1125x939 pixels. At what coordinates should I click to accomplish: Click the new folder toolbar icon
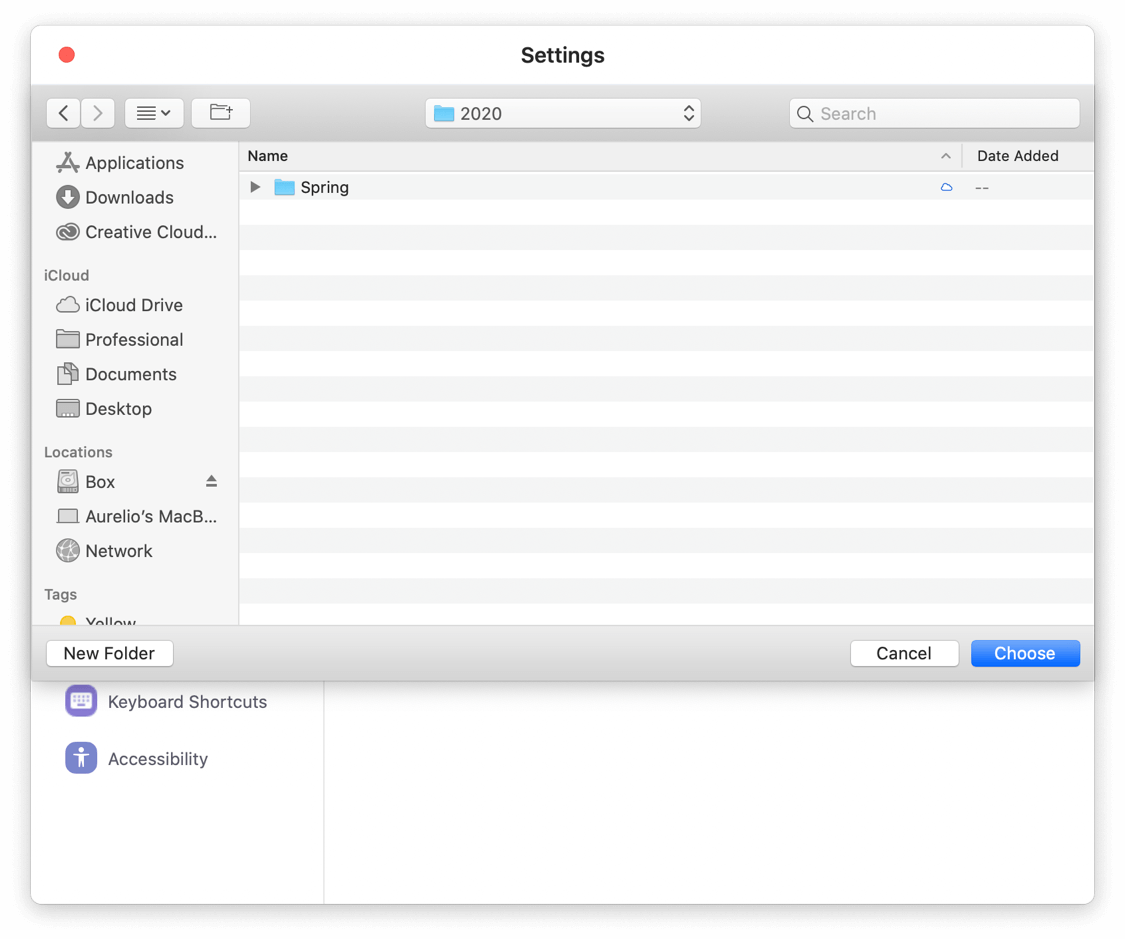coord(221,113)
